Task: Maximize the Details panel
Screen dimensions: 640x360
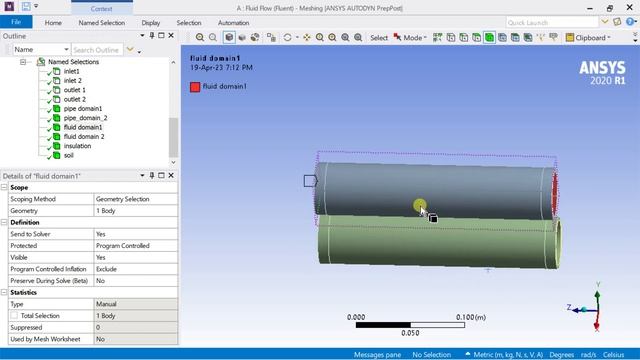Action: [161, 175]
